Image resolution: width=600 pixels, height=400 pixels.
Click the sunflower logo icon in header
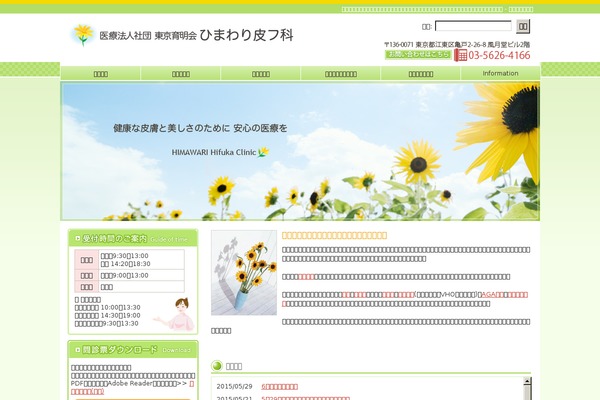coord(83,35)
